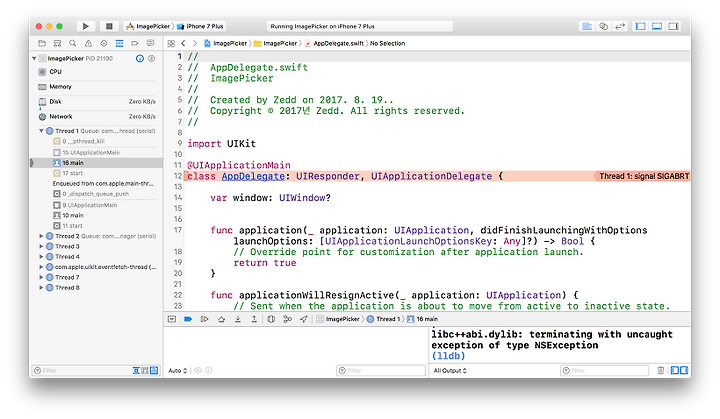This screenshot has width=720, height=419.
Task: Open the Find navigator magnifier icon
Action: coord(73,43)
